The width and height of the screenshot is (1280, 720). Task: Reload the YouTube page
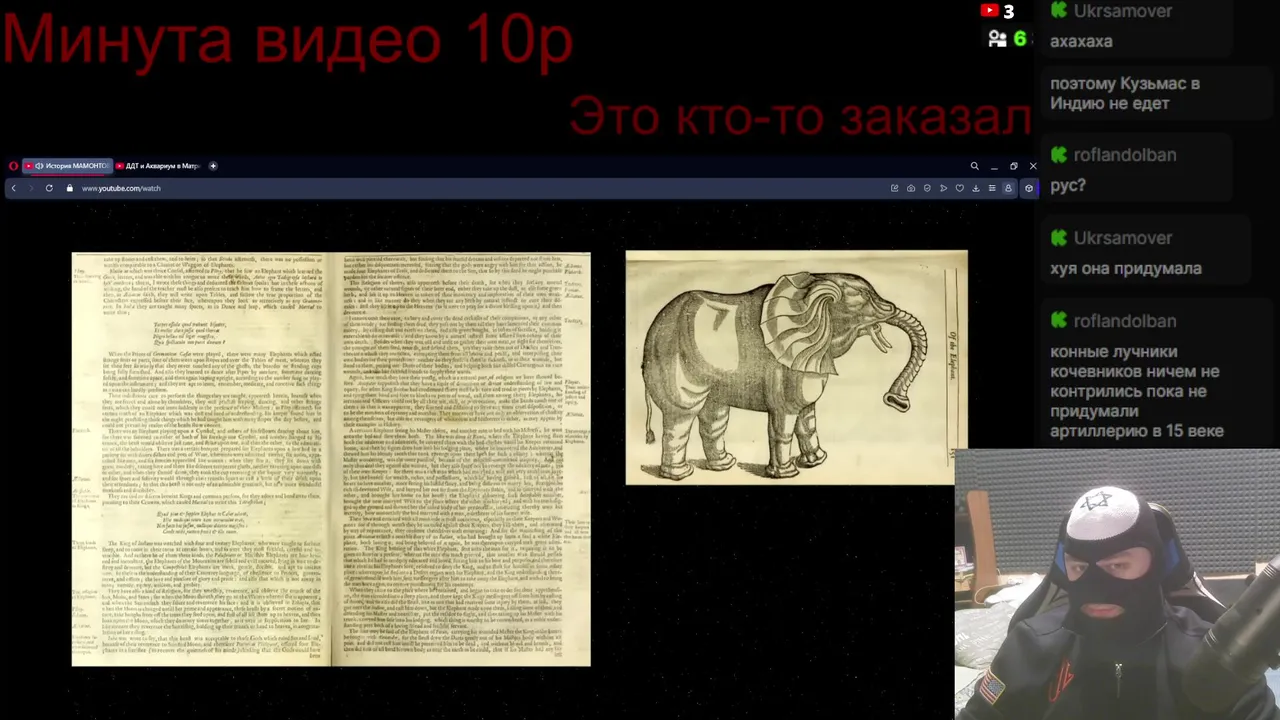(x=49, y=188)
